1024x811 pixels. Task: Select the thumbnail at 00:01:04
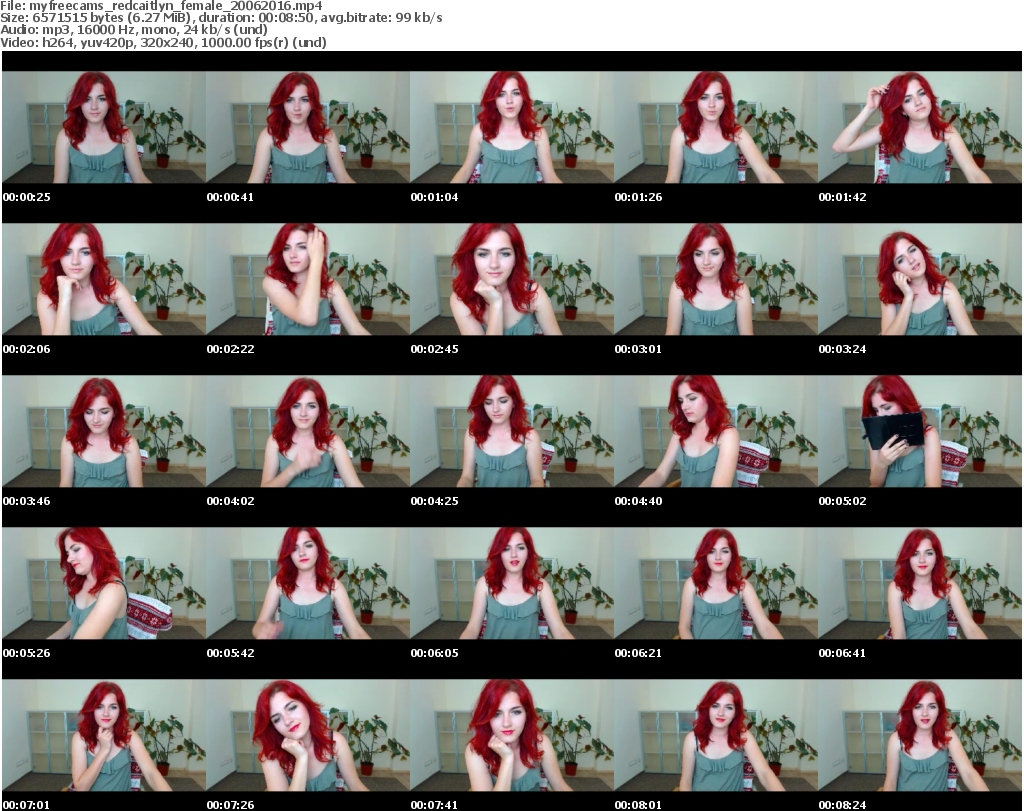click(x=511, y=127)
